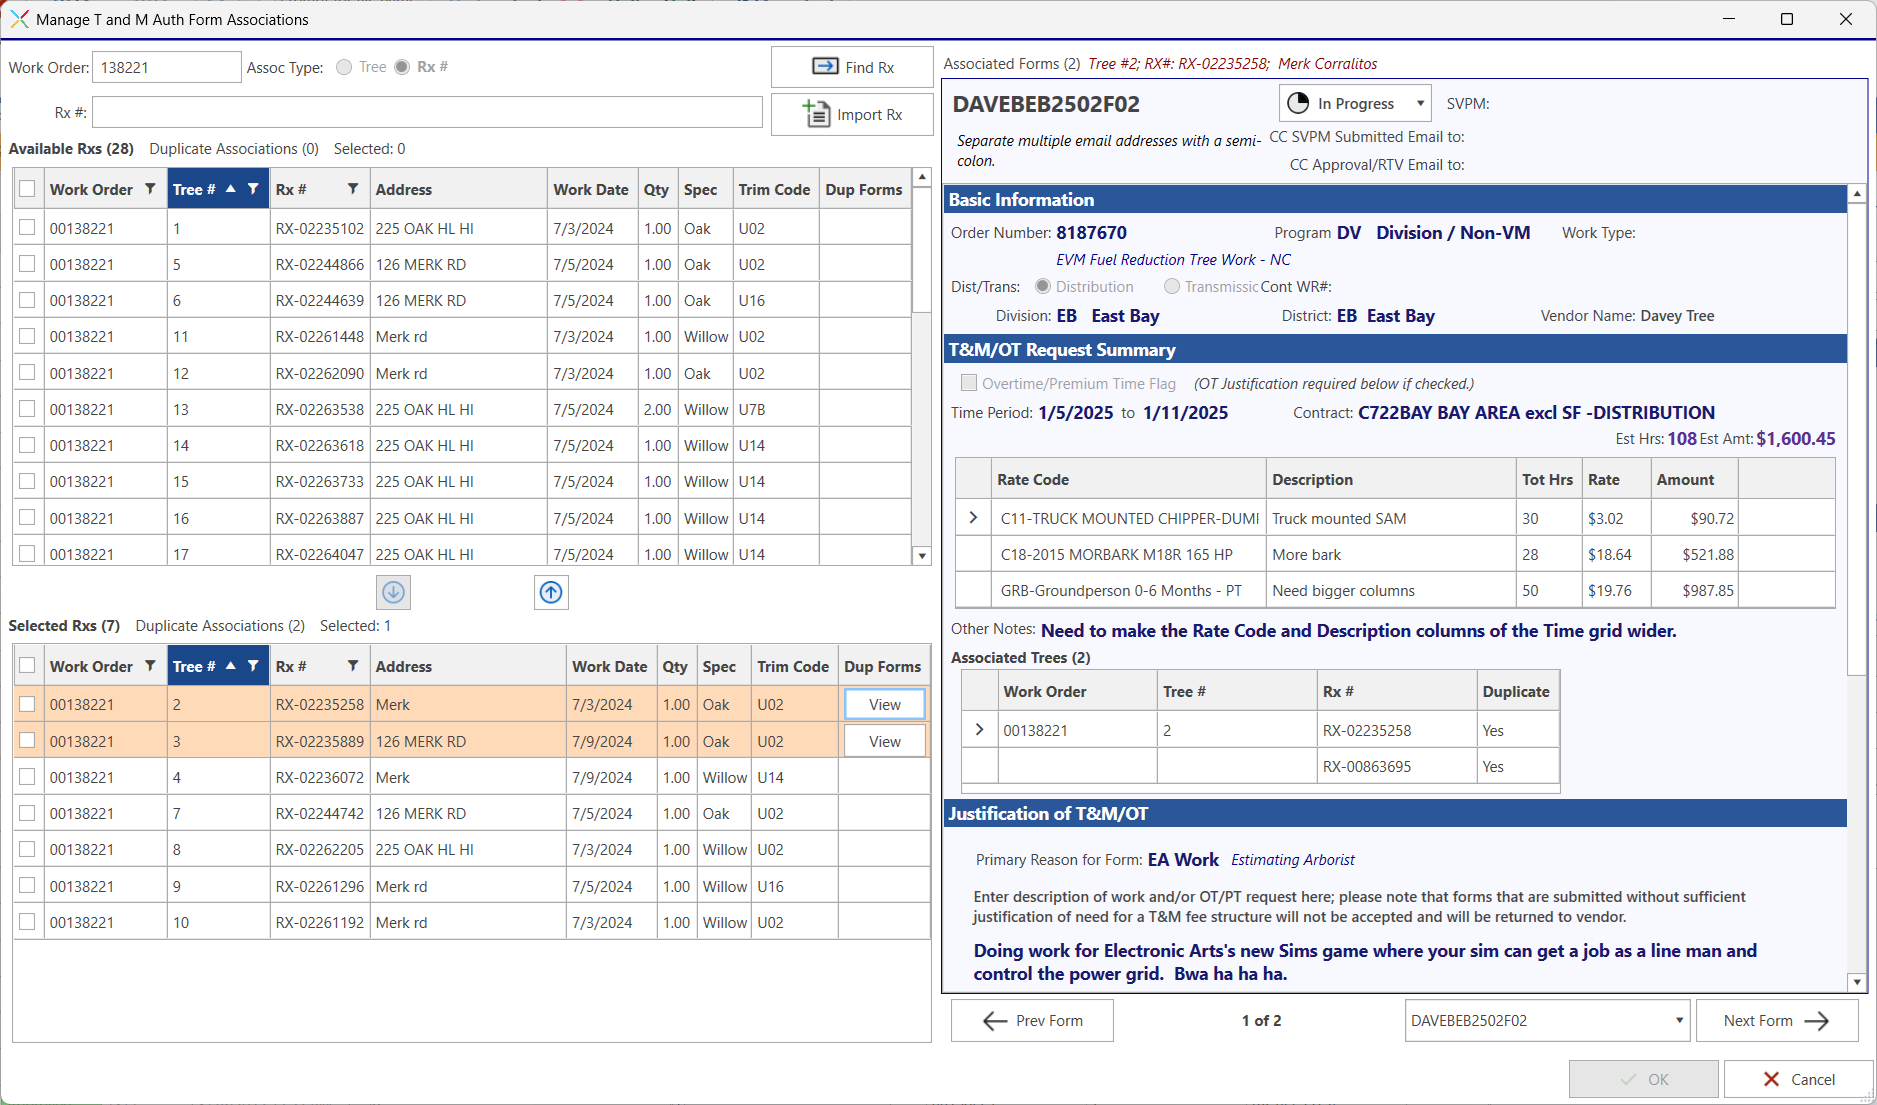Expand the C11-Truck Mounted Chipper rate row
The width and height of the screenshot is (1877, 1105).
coord(973,518)
